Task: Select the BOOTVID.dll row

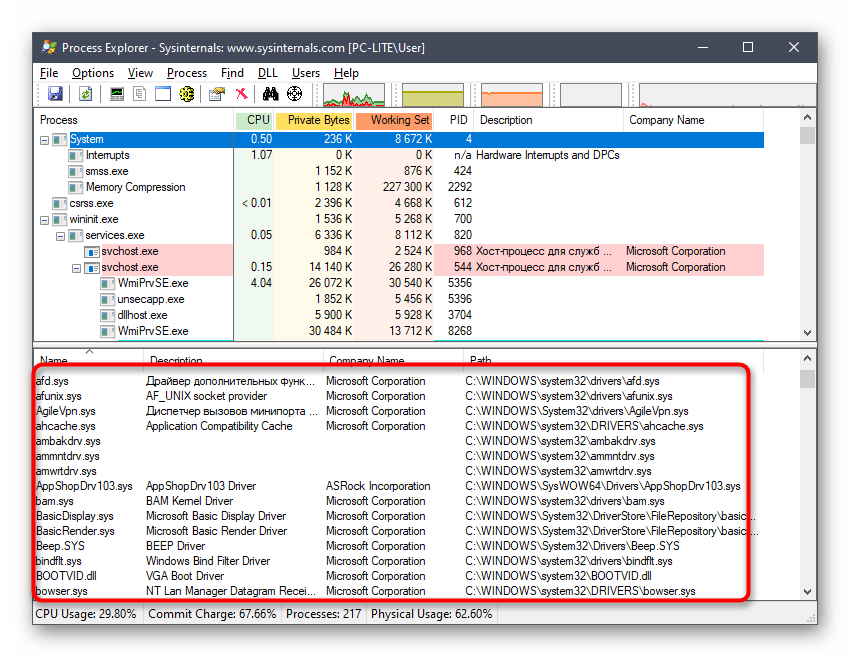Action: [397, 576]
